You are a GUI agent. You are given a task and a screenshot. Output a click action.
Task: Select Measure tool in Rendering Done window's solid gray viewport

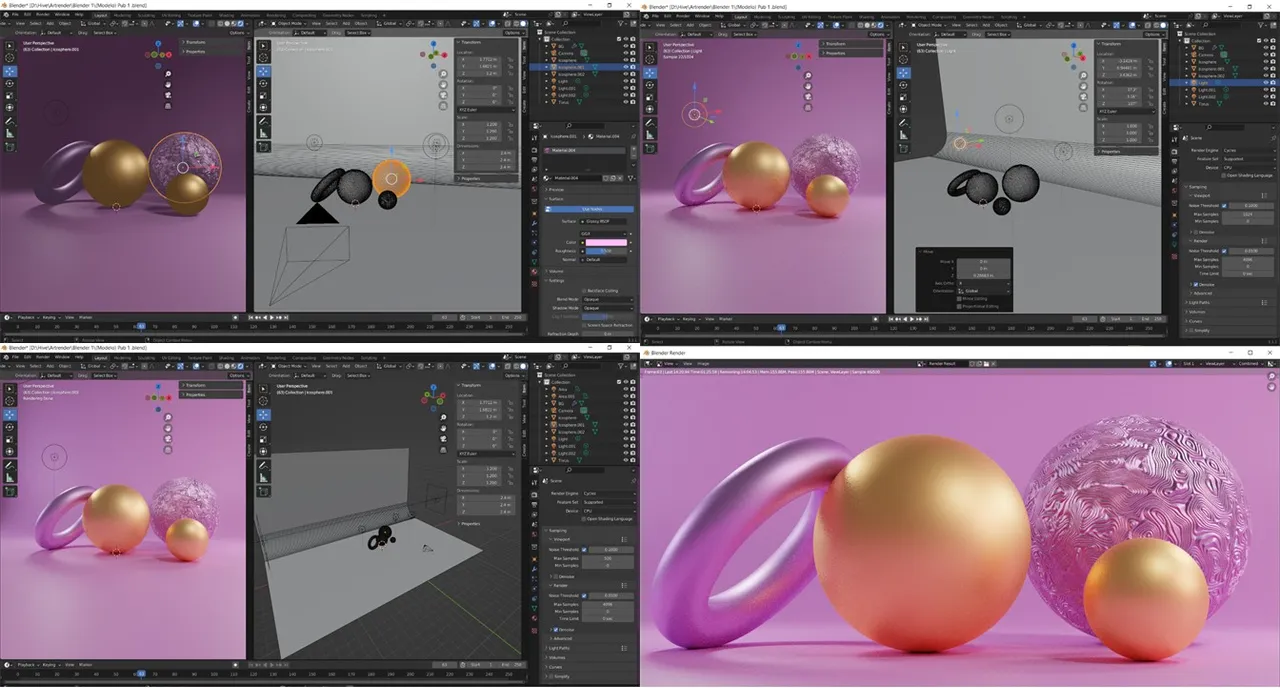tap(262, 476)
